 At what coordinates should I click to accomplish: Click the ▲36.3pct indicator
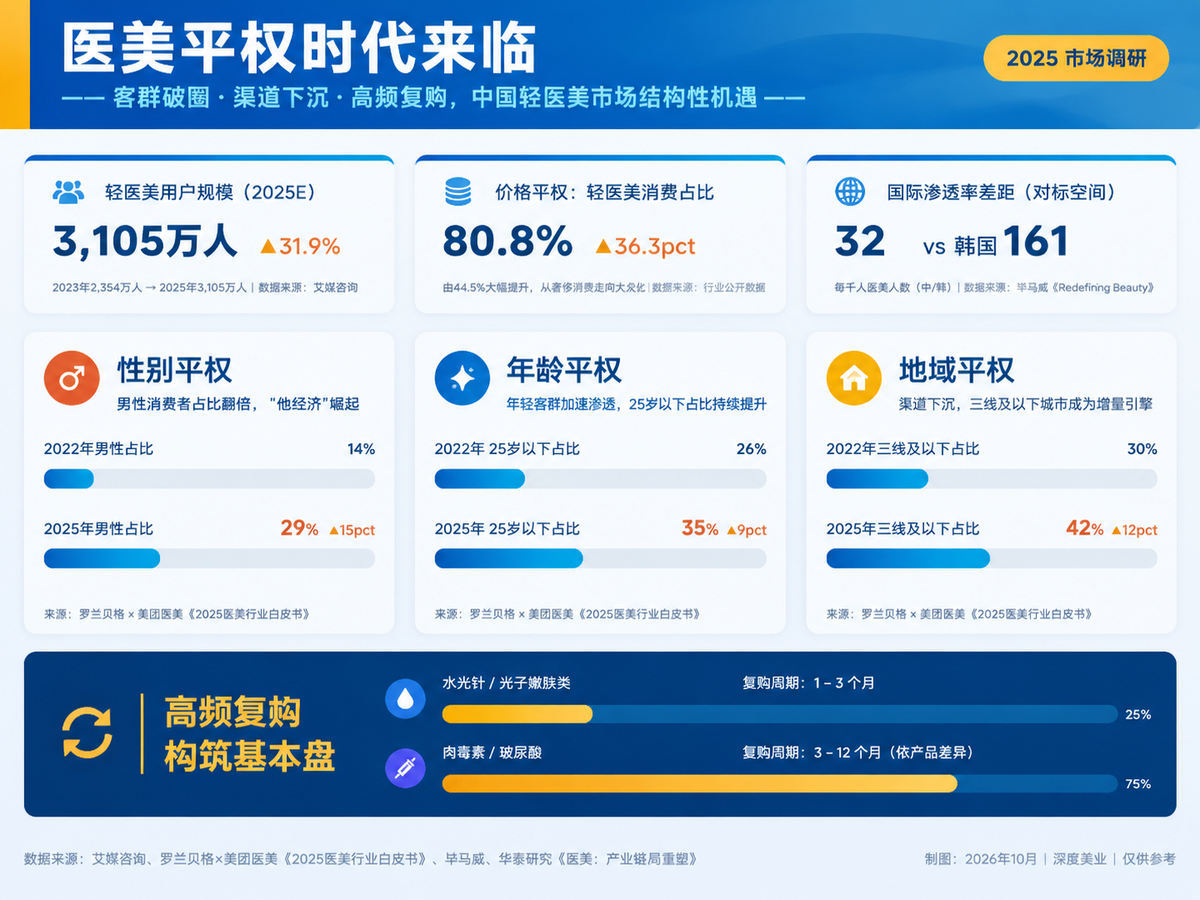[x=645, y=246]
